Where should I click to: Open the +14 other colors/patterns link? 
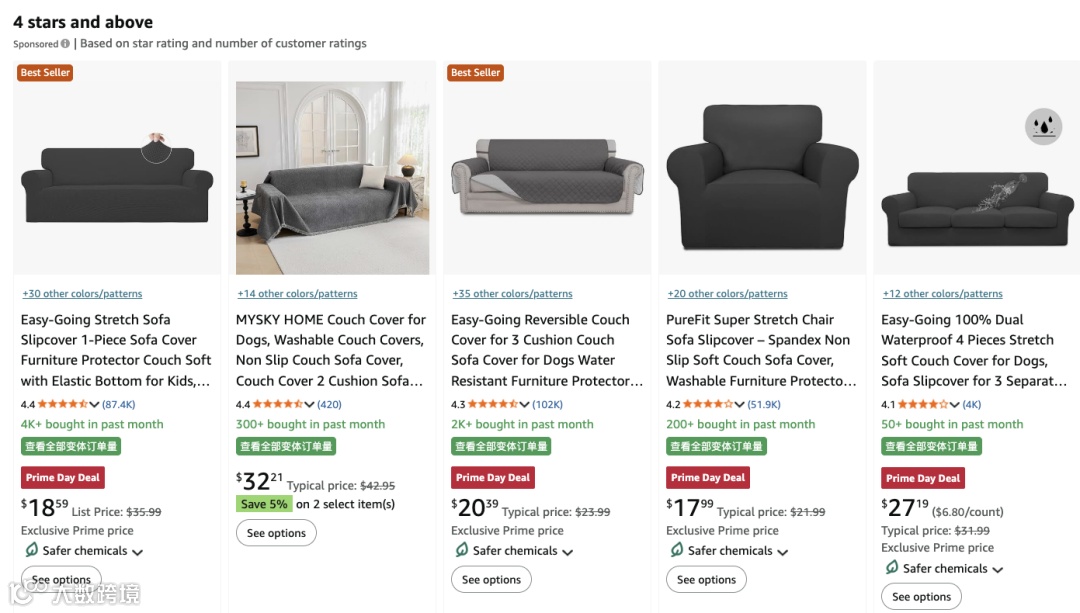click(x=297, y=294)
